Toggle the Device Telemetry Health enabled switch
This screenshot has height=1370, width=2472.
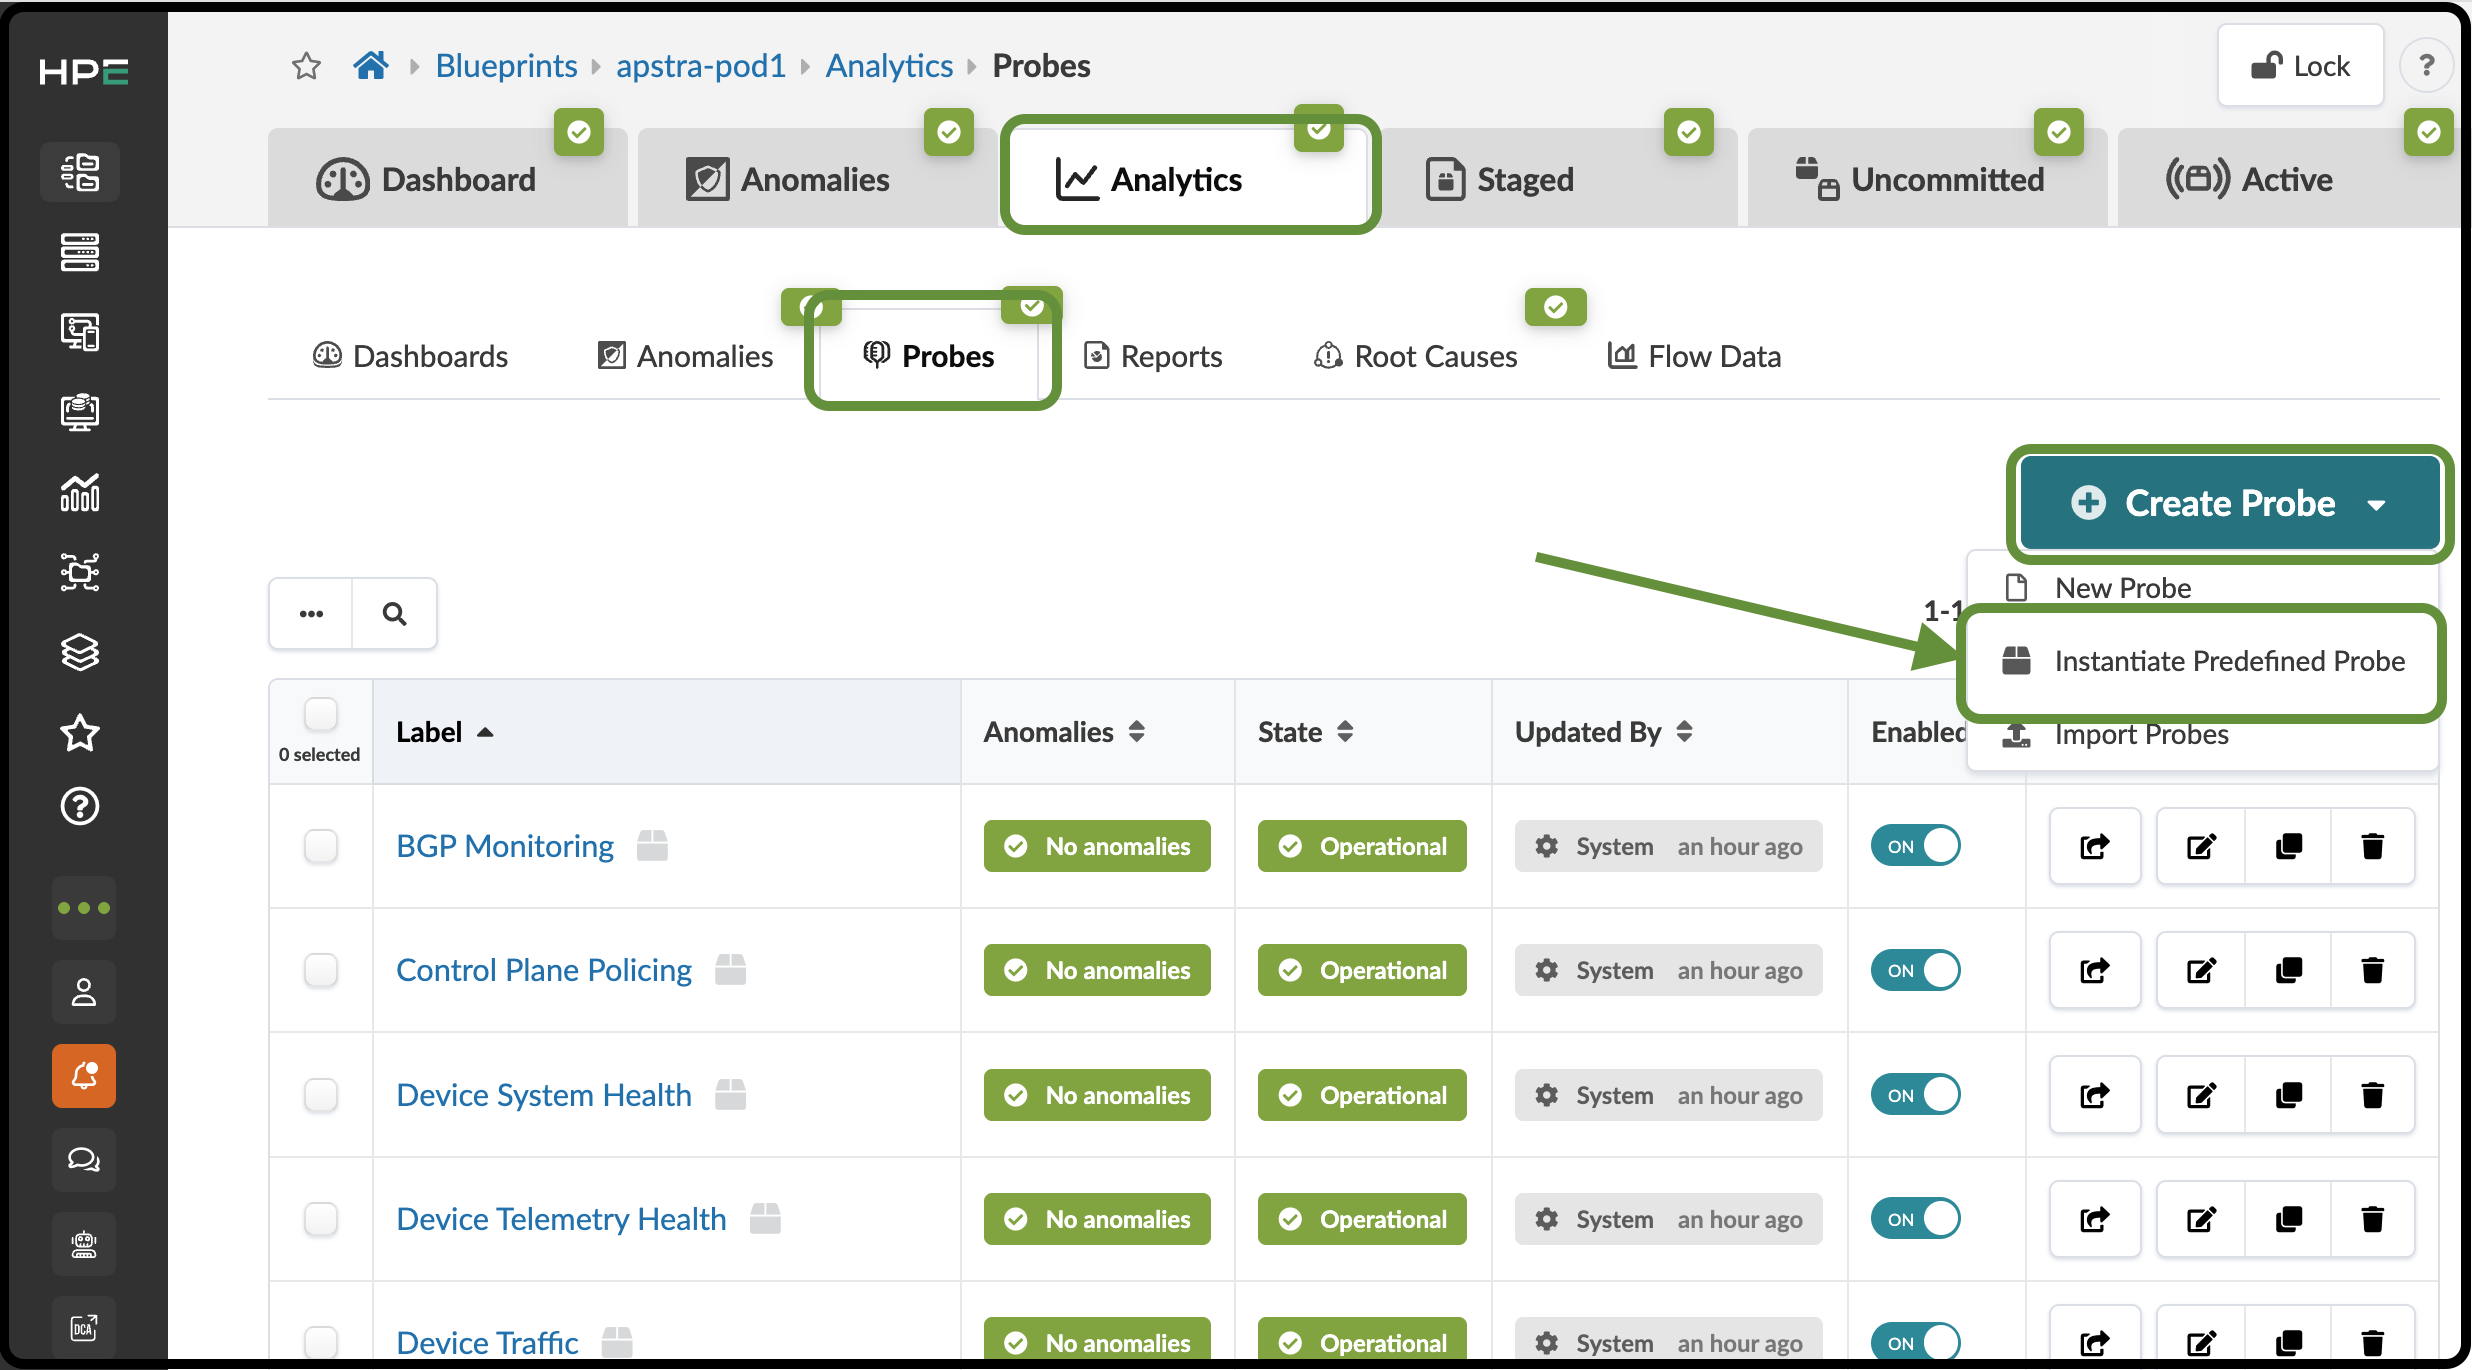pyautogui.click(x=1916, y=1219)
